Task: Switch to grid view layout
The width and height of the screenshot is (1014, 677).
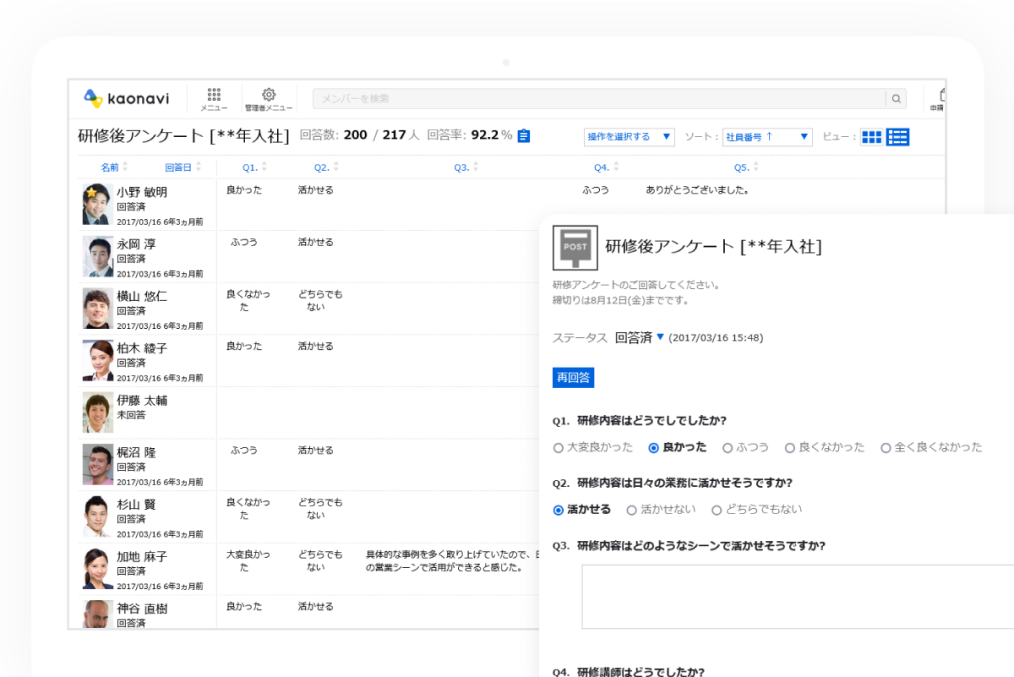Action: click(870, 137)
